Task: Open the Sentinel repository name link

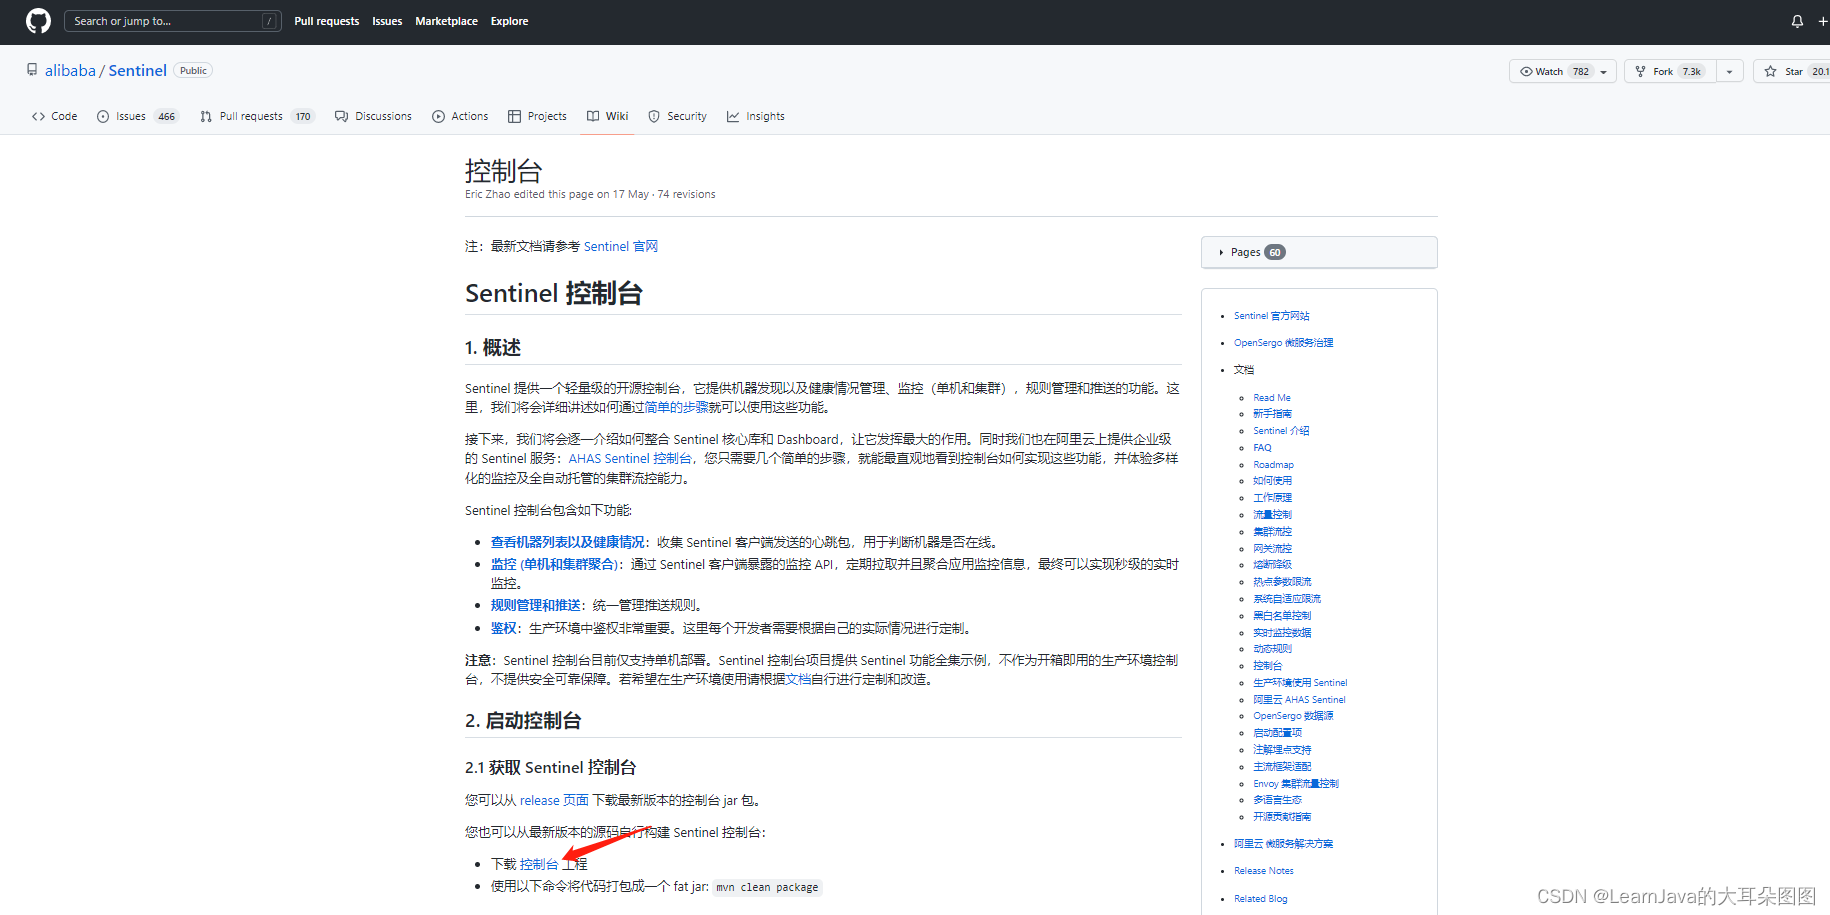Action: click(x=138, y=70)
